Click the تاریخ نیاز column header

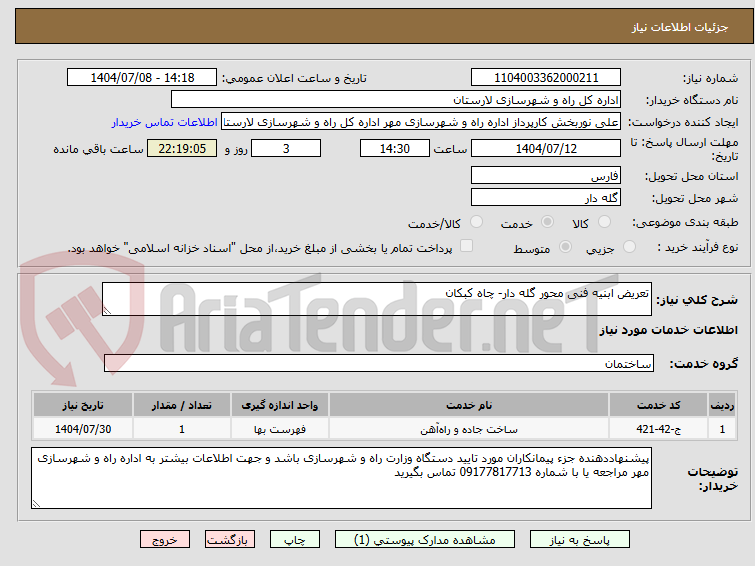click(83, 405)
